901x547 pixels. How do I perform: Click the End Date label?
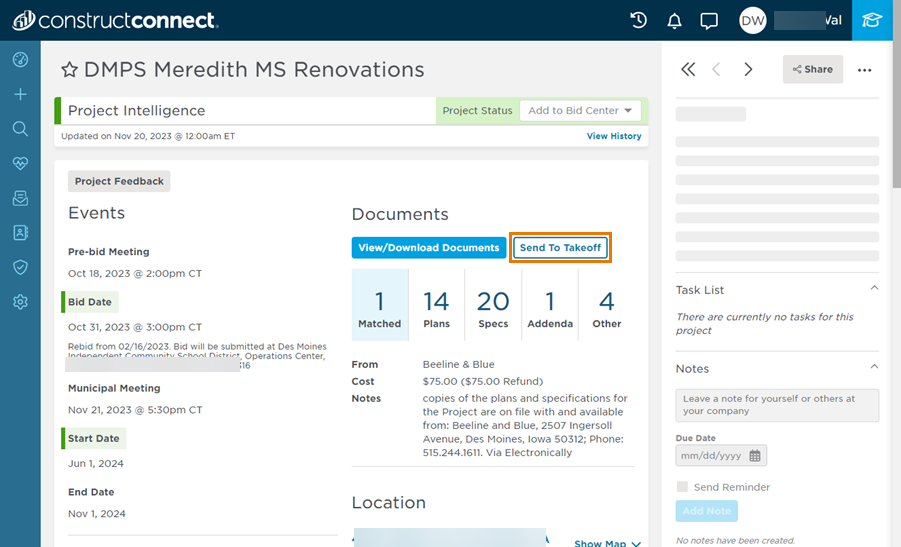91,492
